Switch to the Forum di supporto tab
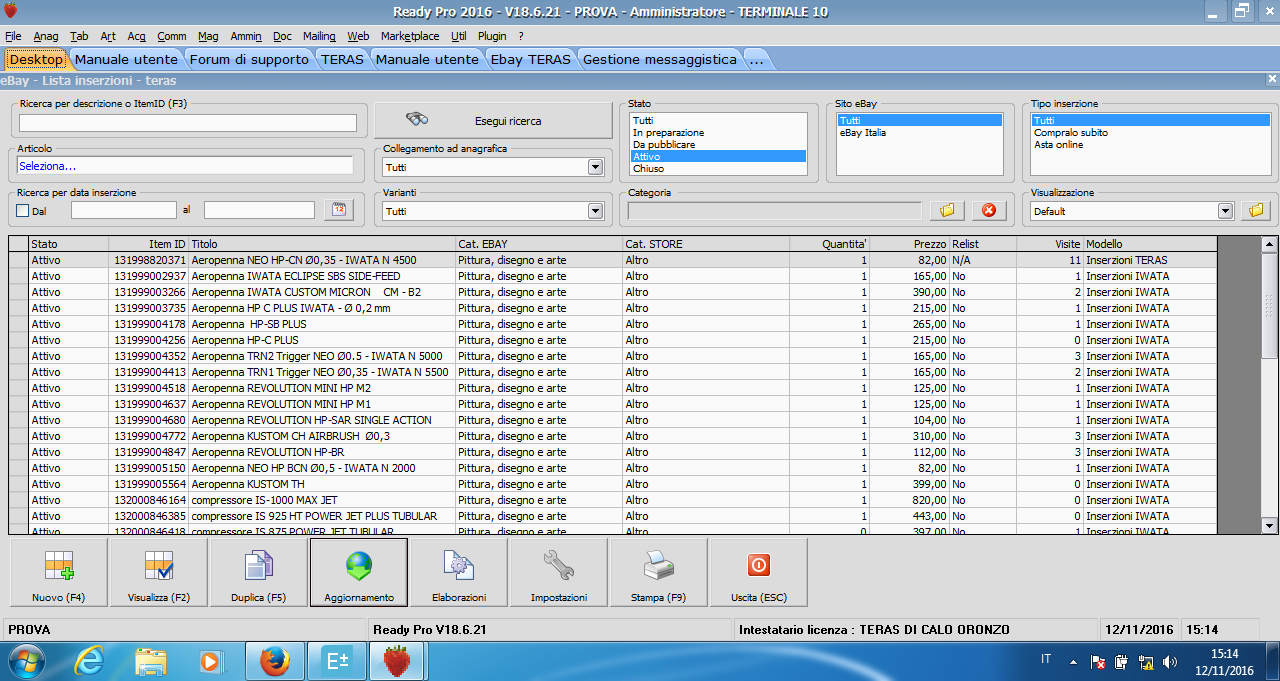The height and width of the screenshot is (681, 1280). click(x=249, y=59)
